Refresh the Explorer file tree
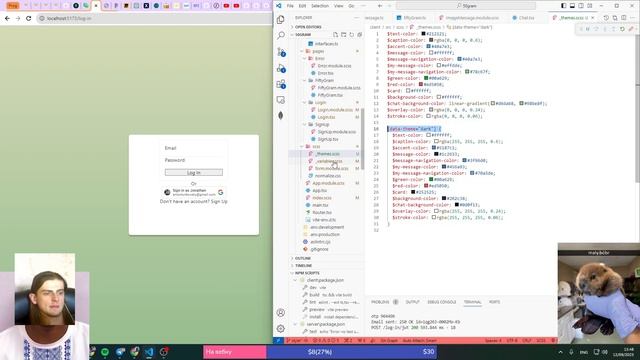The width and height of the screenshot is (640, 360). point(351,35)
